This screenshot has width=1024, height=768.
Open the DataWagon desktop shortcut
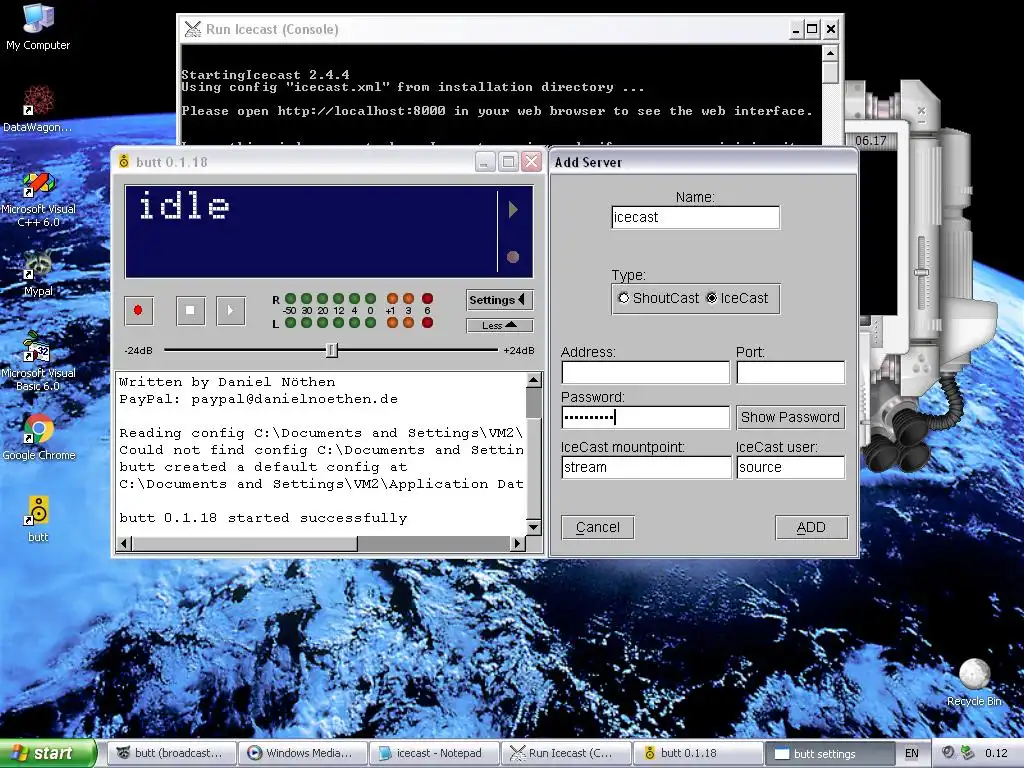(x=38, y=108)
